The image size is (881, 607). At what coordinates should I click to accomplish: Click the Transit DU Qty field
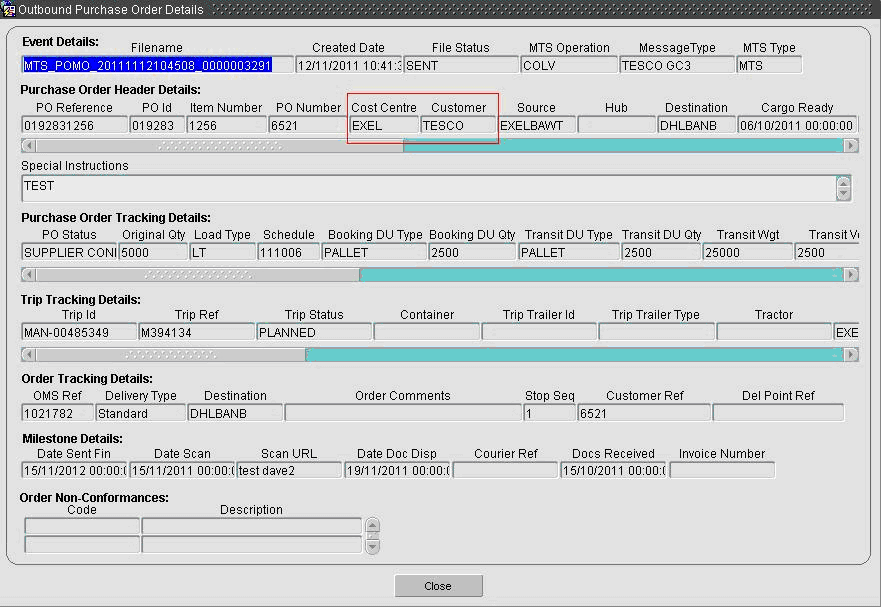click(x=661, y=252)
